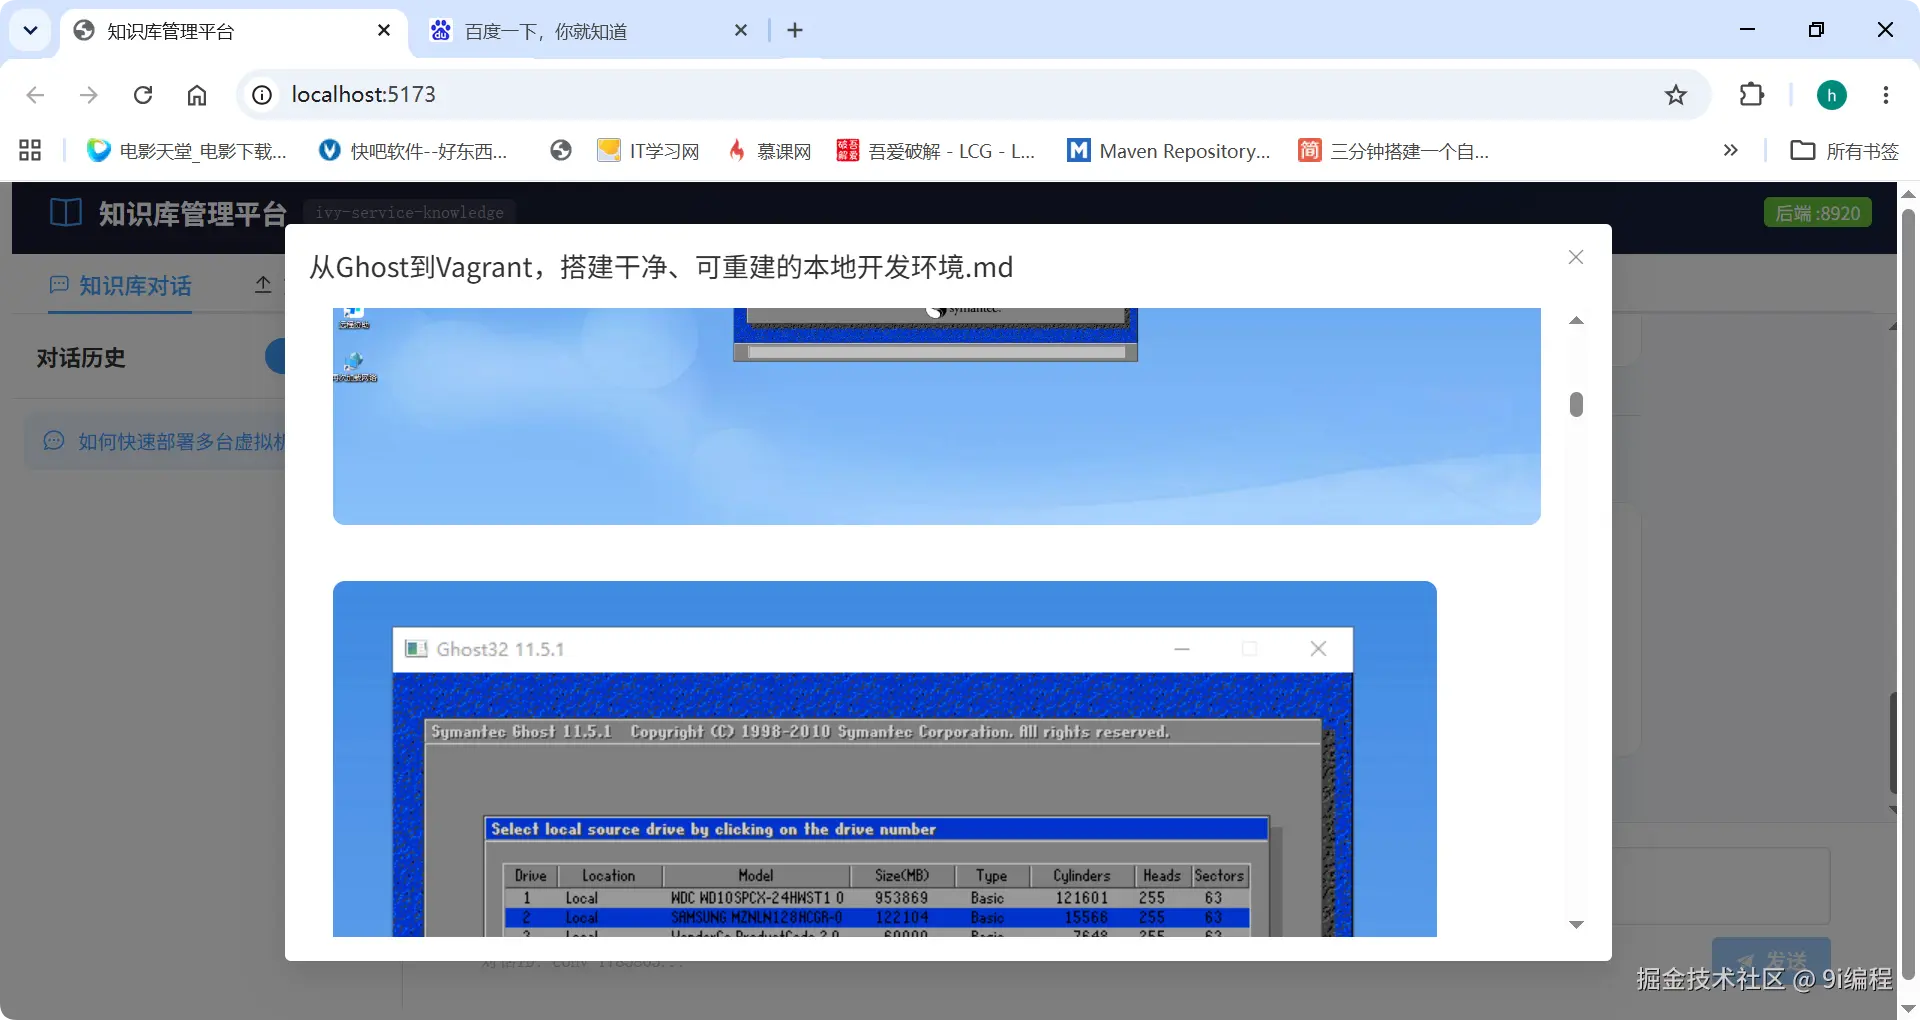Reload the current page
The width and height of the screenshot is (1920, 1020).
pyautogui.click(x=143, y=95)
